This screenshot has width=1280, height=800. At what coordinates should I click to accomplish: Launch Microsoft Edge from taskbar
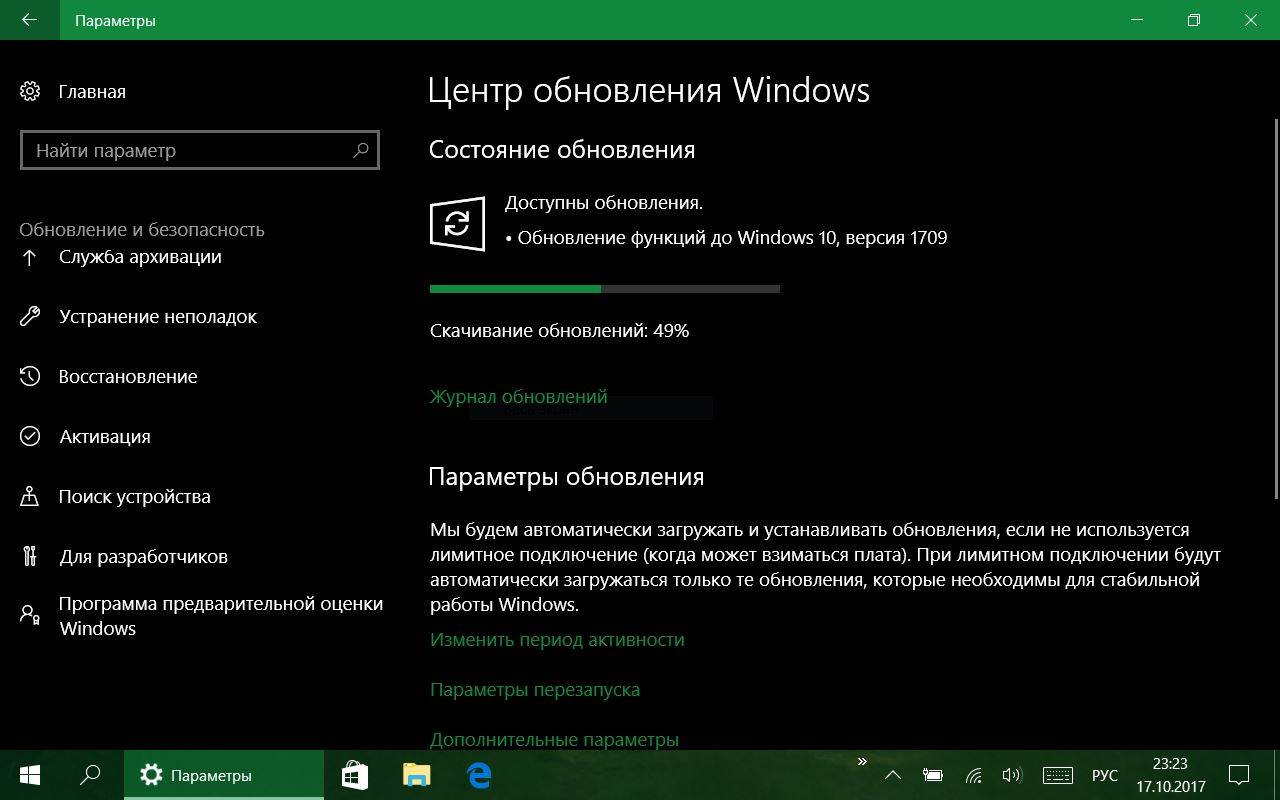(x=479, y=775)
